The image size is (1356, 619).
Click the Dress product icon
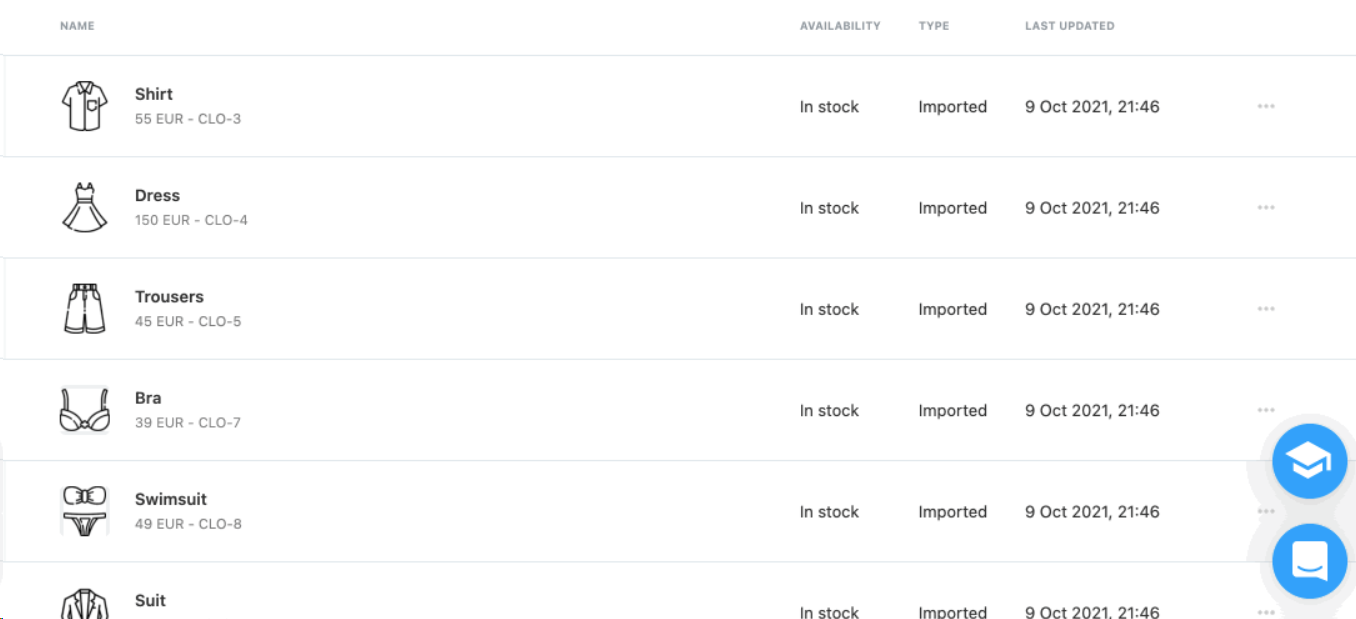(84, 208)
